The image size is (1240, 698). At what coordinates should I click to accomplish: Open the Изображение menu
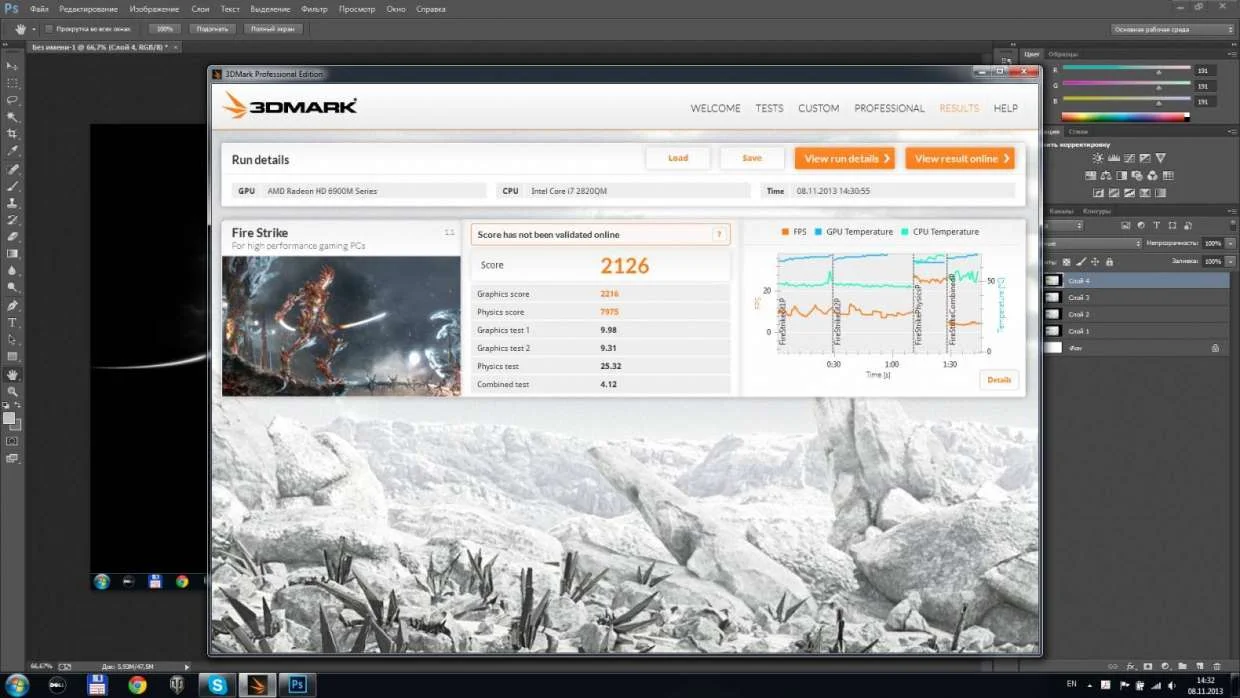click(x=154, y=9)
